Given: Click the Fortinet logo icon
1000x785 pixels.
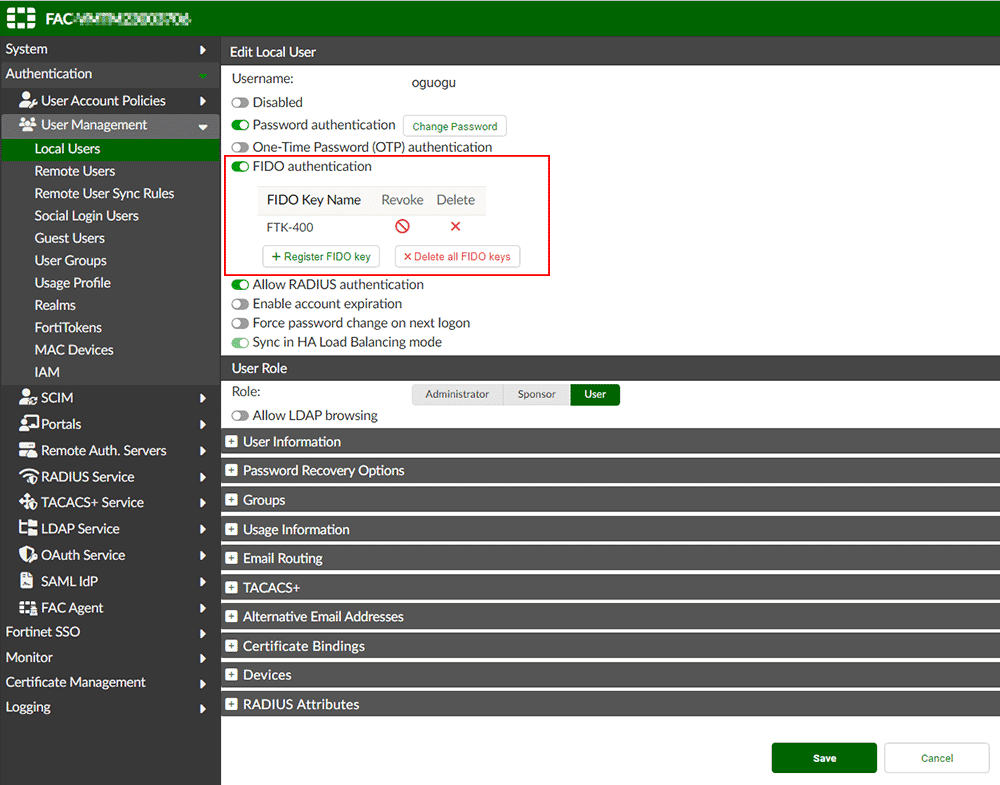Looking at the screenshot, I should pos(21,18).
